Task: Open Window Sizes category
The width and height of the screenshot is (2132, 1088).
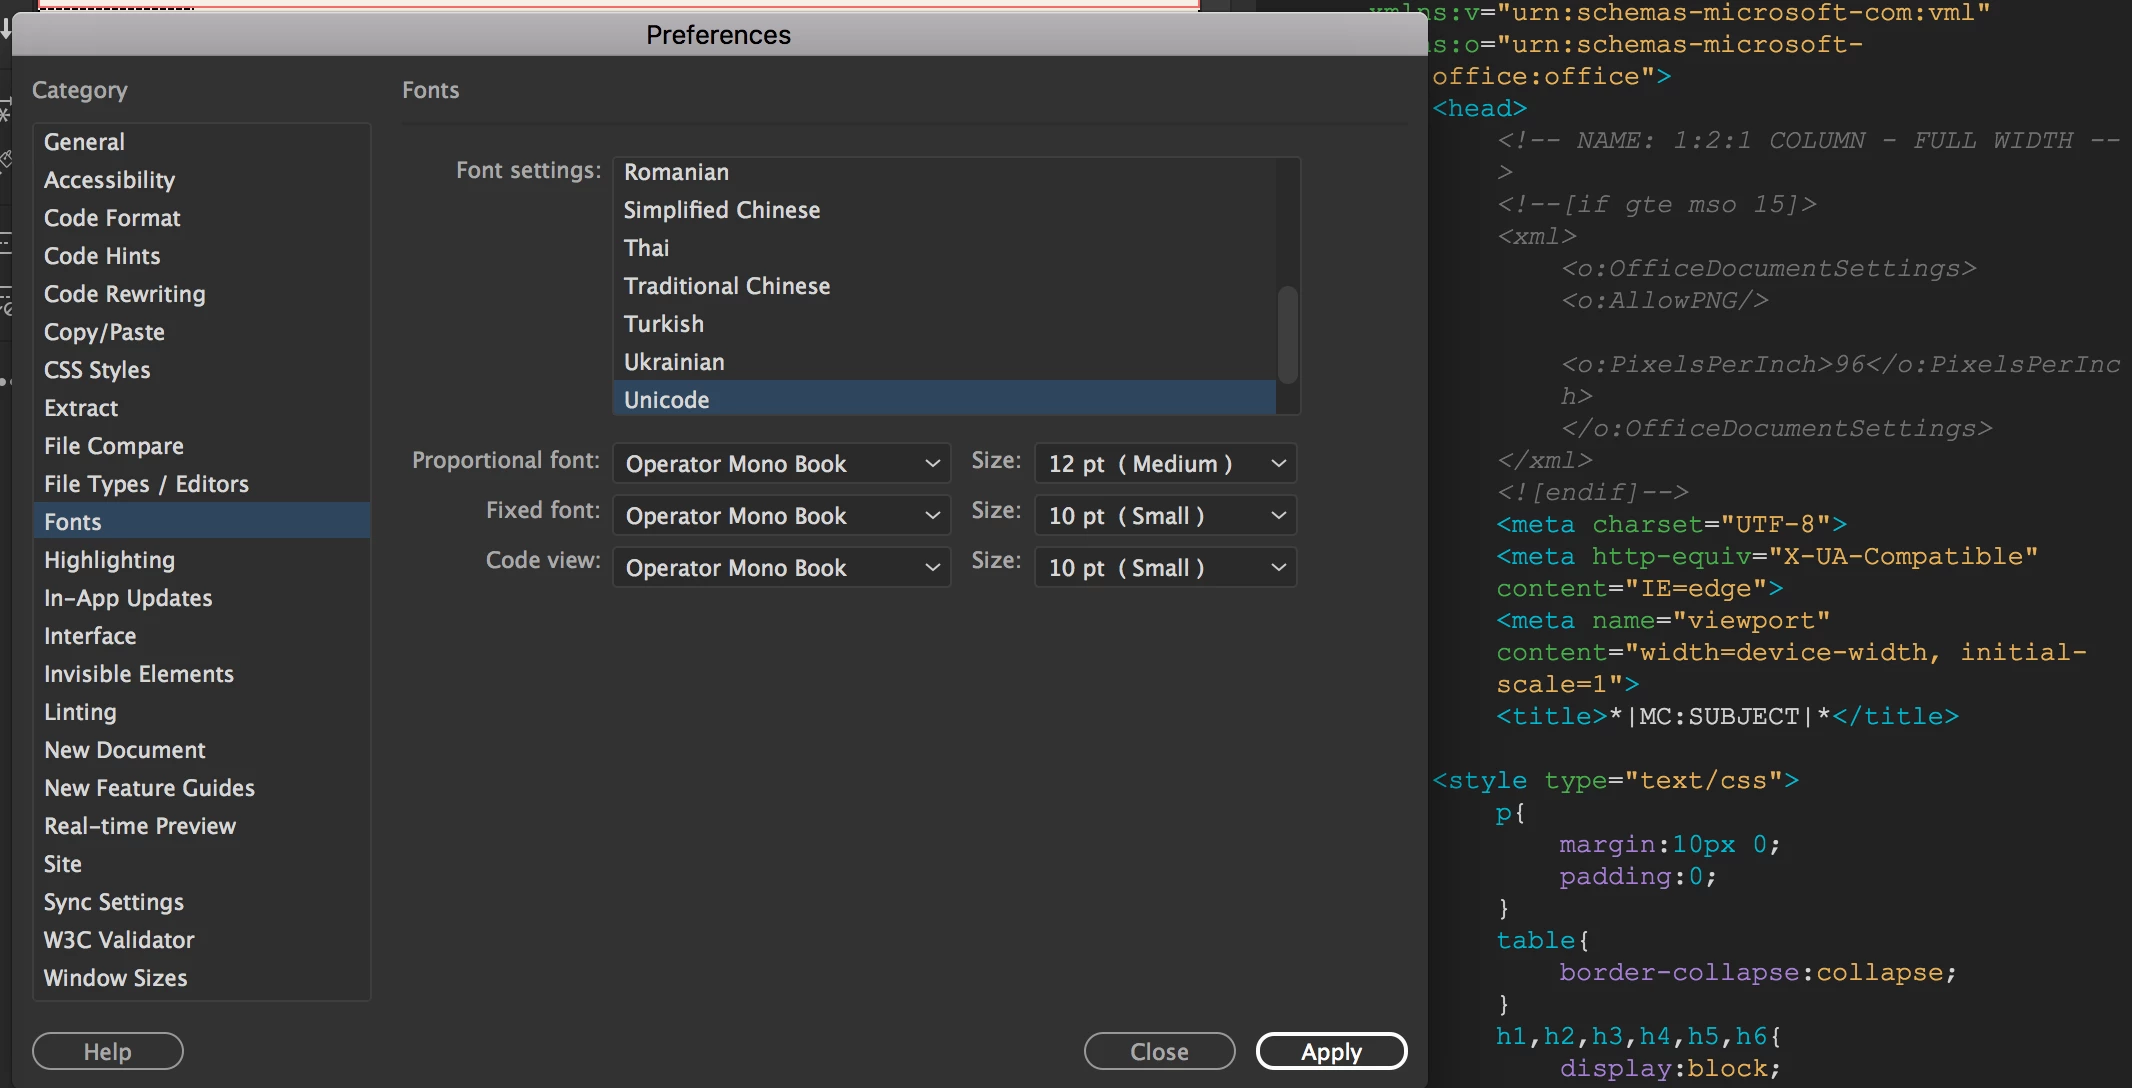Action: (115, 978)
